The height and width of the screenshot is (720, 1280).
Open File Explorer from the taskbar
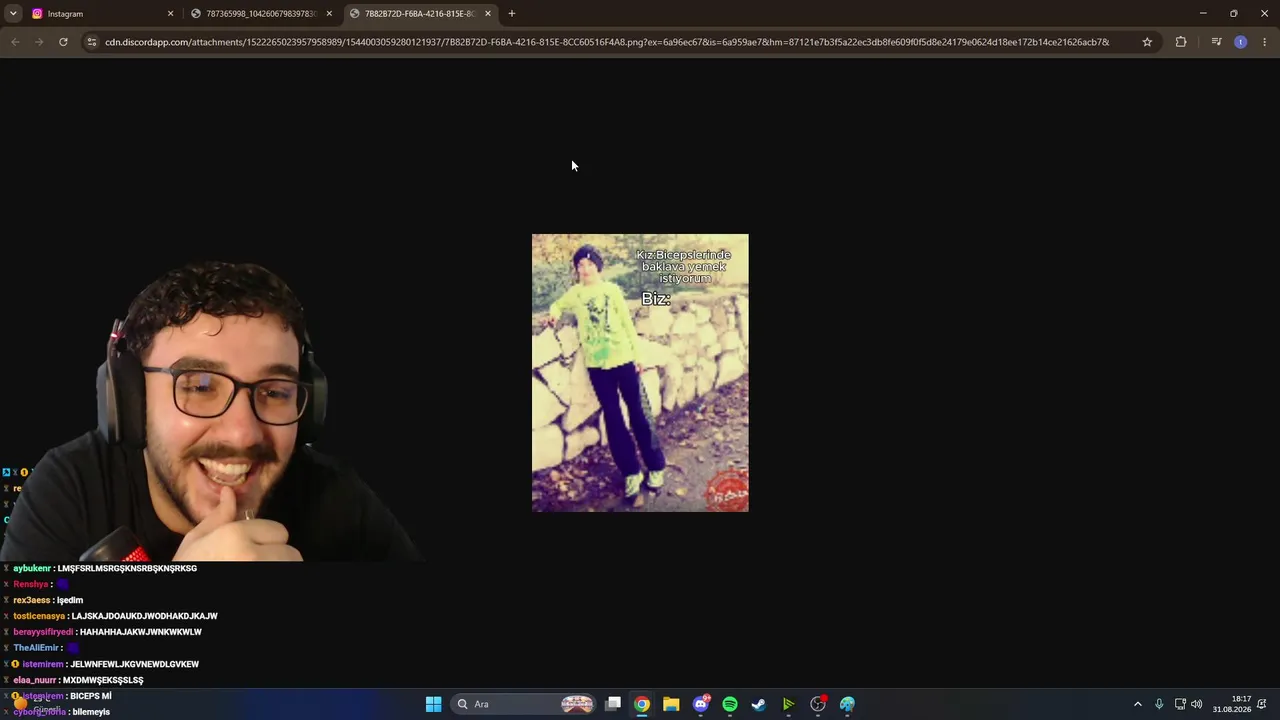pyautogui.click(x=671, y=704)
